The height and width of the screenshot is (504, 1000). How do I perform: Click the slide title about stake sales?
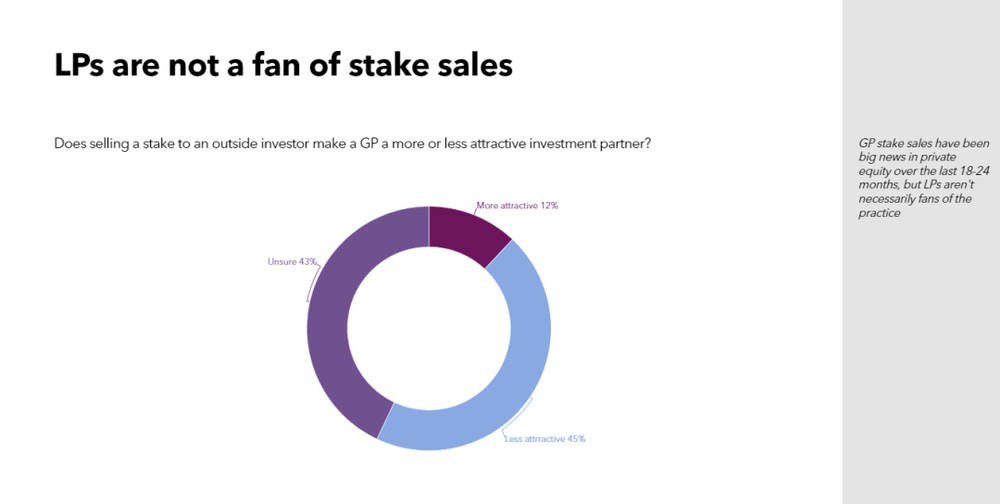click(283, 66)
